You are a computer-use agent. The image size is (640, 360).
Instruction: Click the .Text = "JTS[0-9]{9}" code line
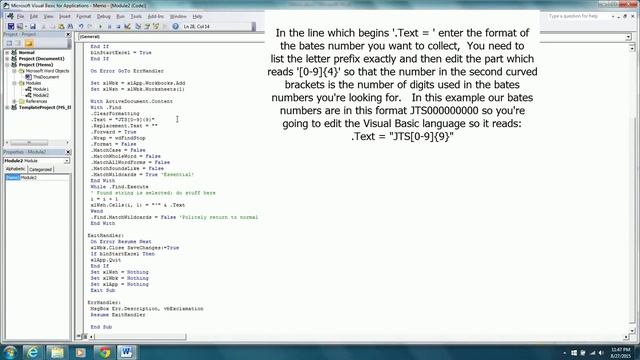(x=122, y=120)
